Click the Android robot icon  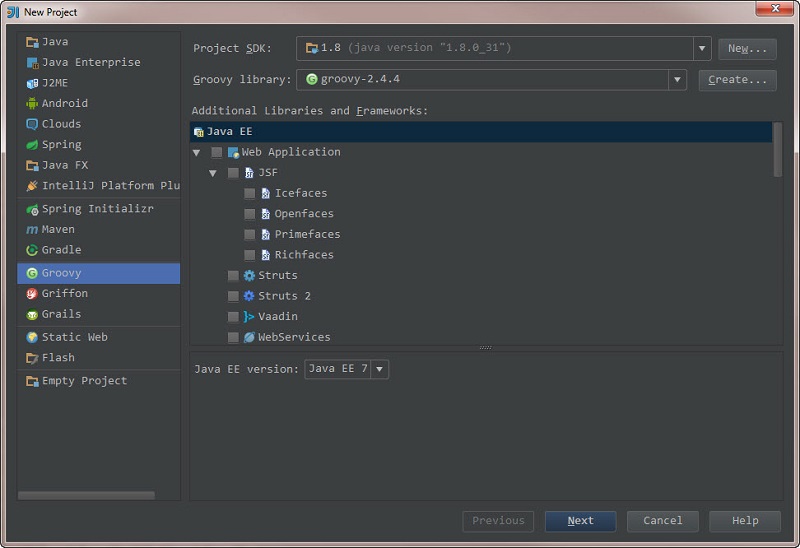32,104
